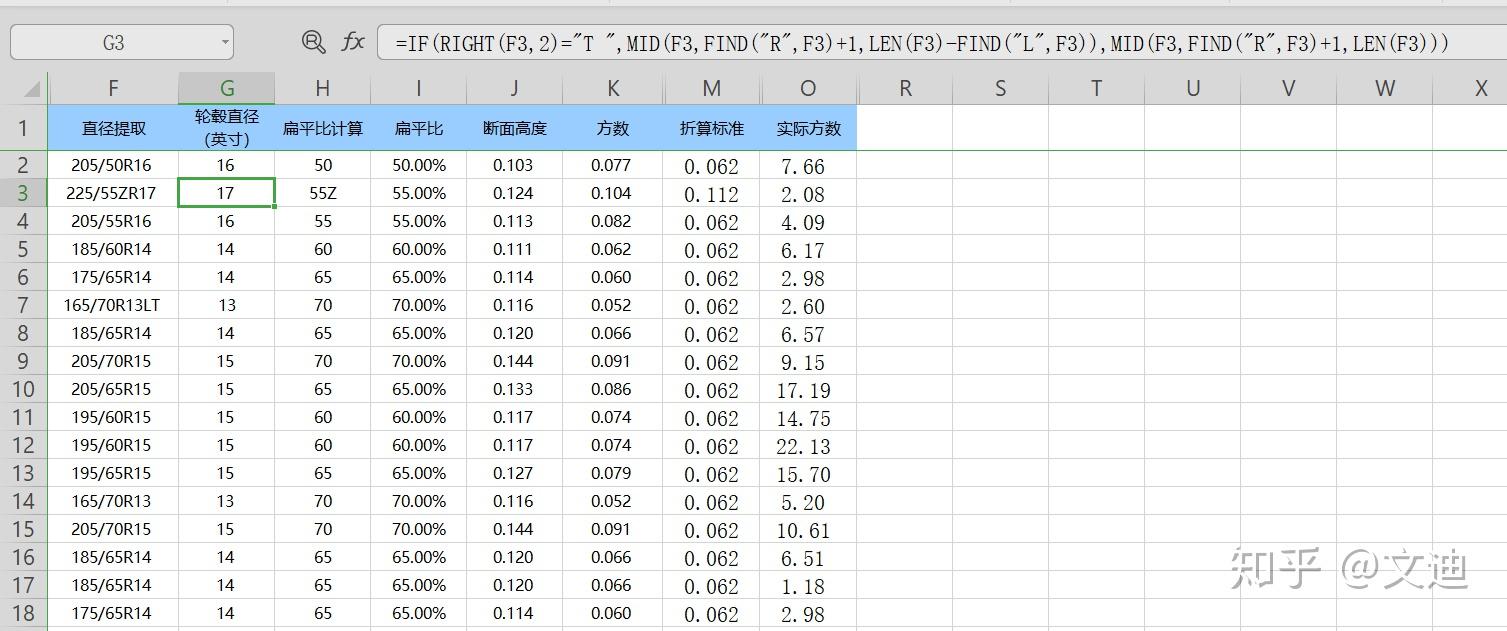Click the Insert Function fx icon

(354, 42)
